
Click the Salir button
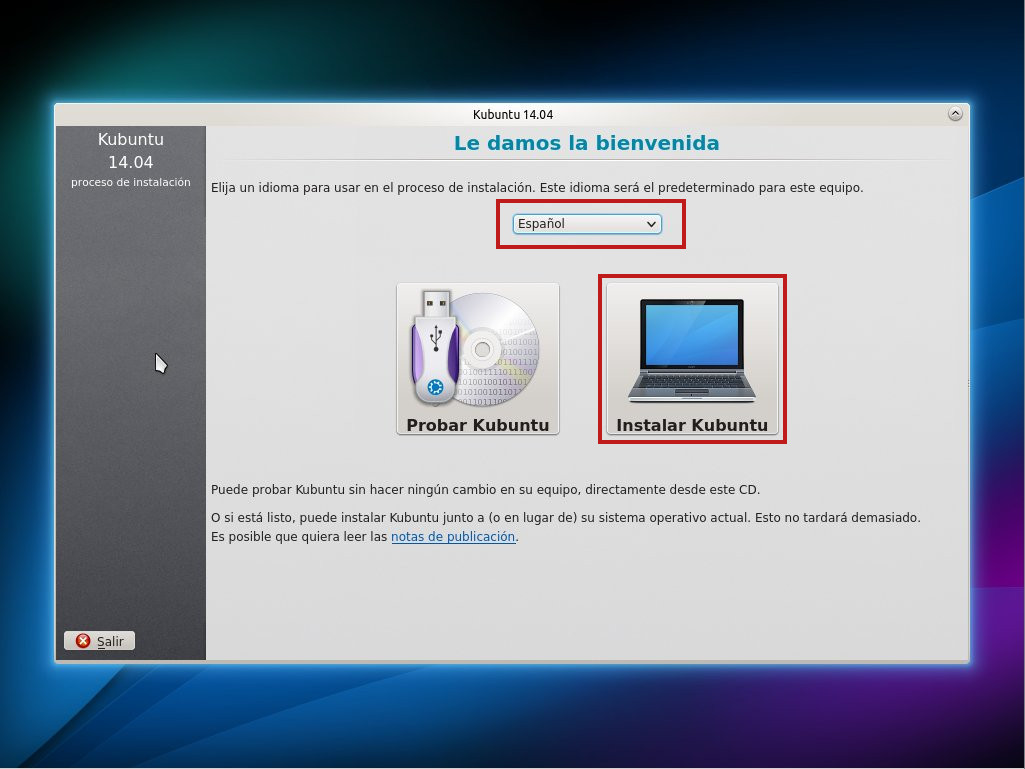pos(99,641)
